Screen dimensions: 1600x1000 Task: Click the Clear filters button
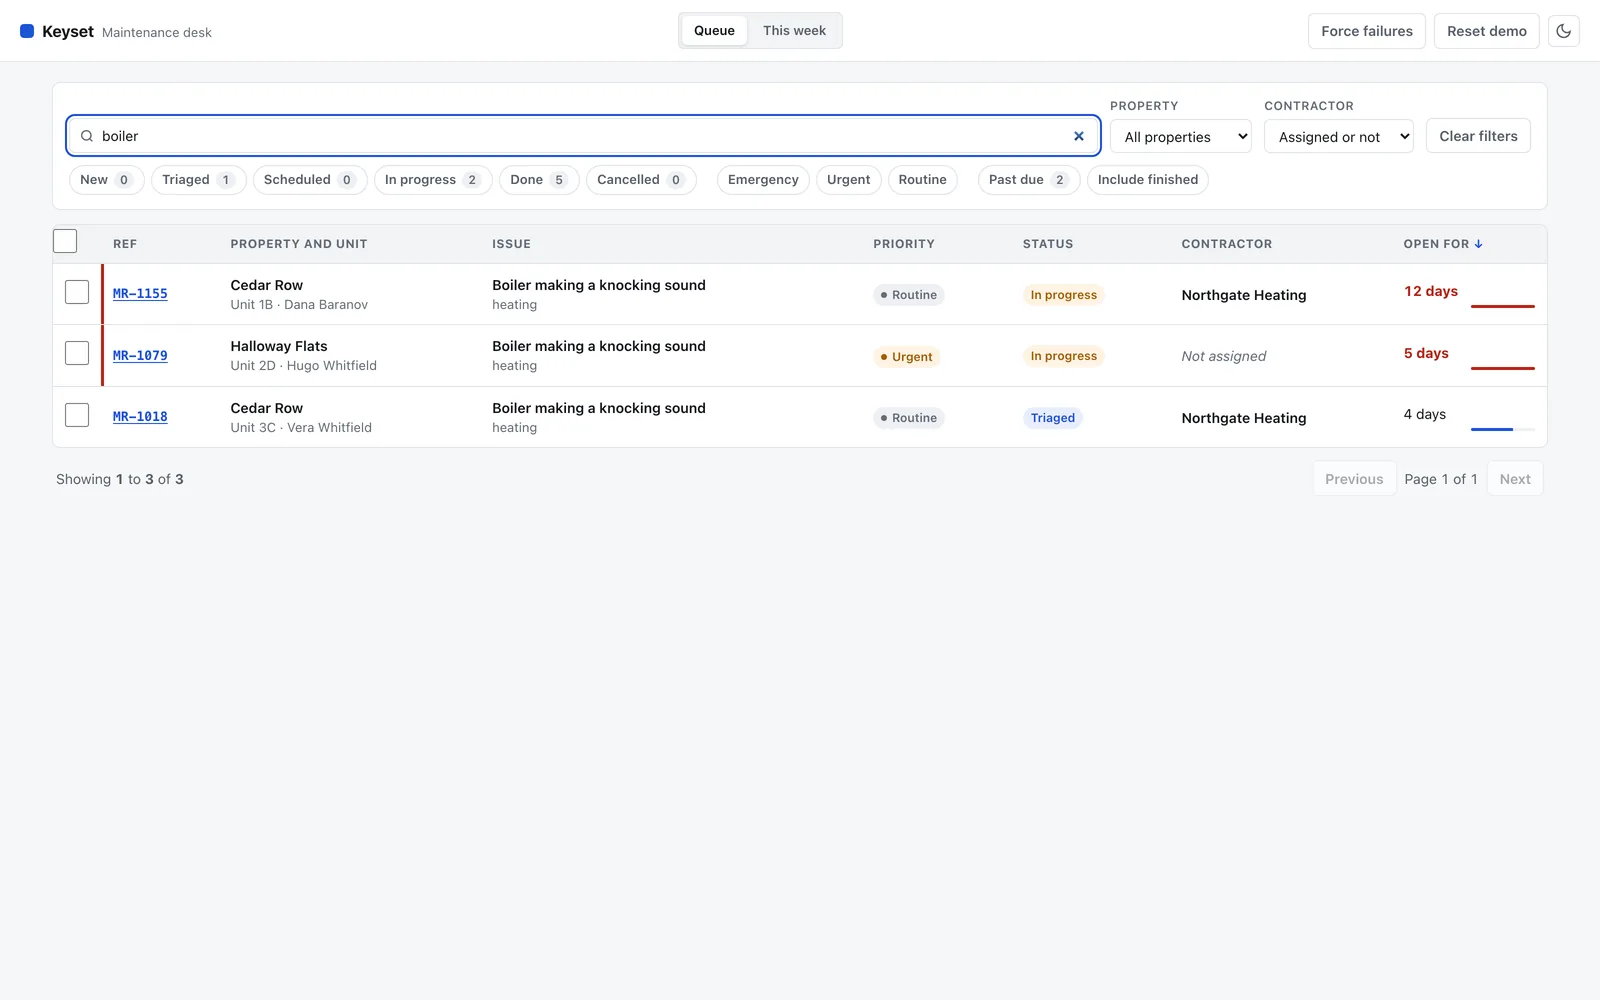click(x=1478, y=136)
